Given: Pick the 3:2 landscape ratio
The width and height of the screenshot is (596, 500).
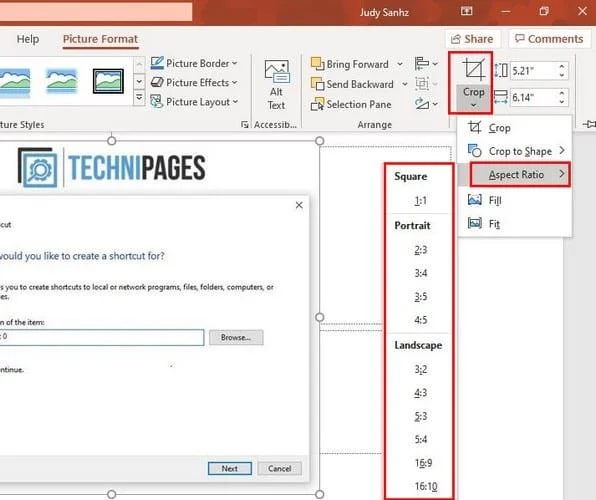Looking at the screenshot, I should (420, 369).
